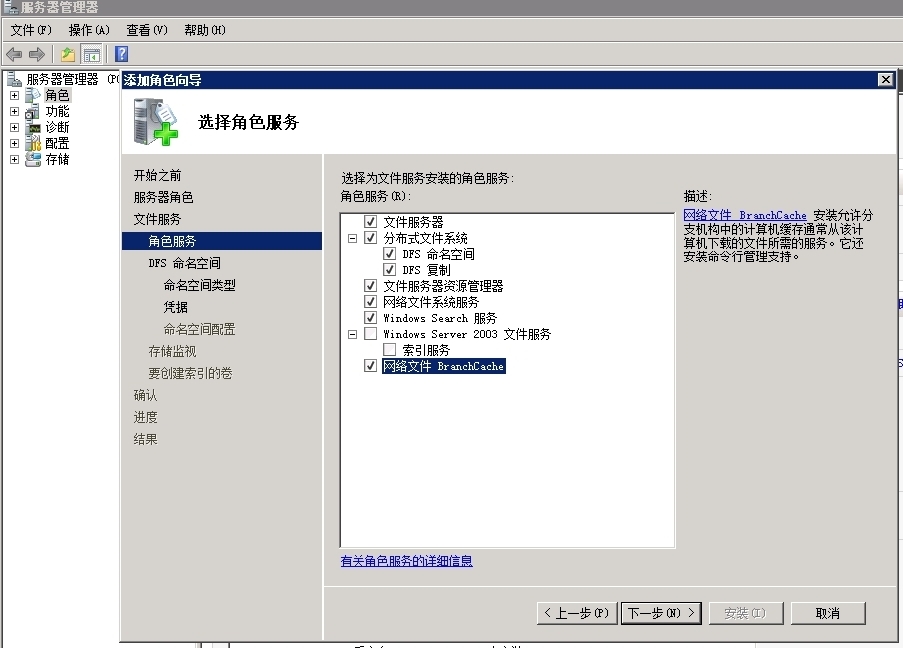Select the 分布式文件系统 label
The width and height of the screenshot is (903, 648).
click(425, 238)
